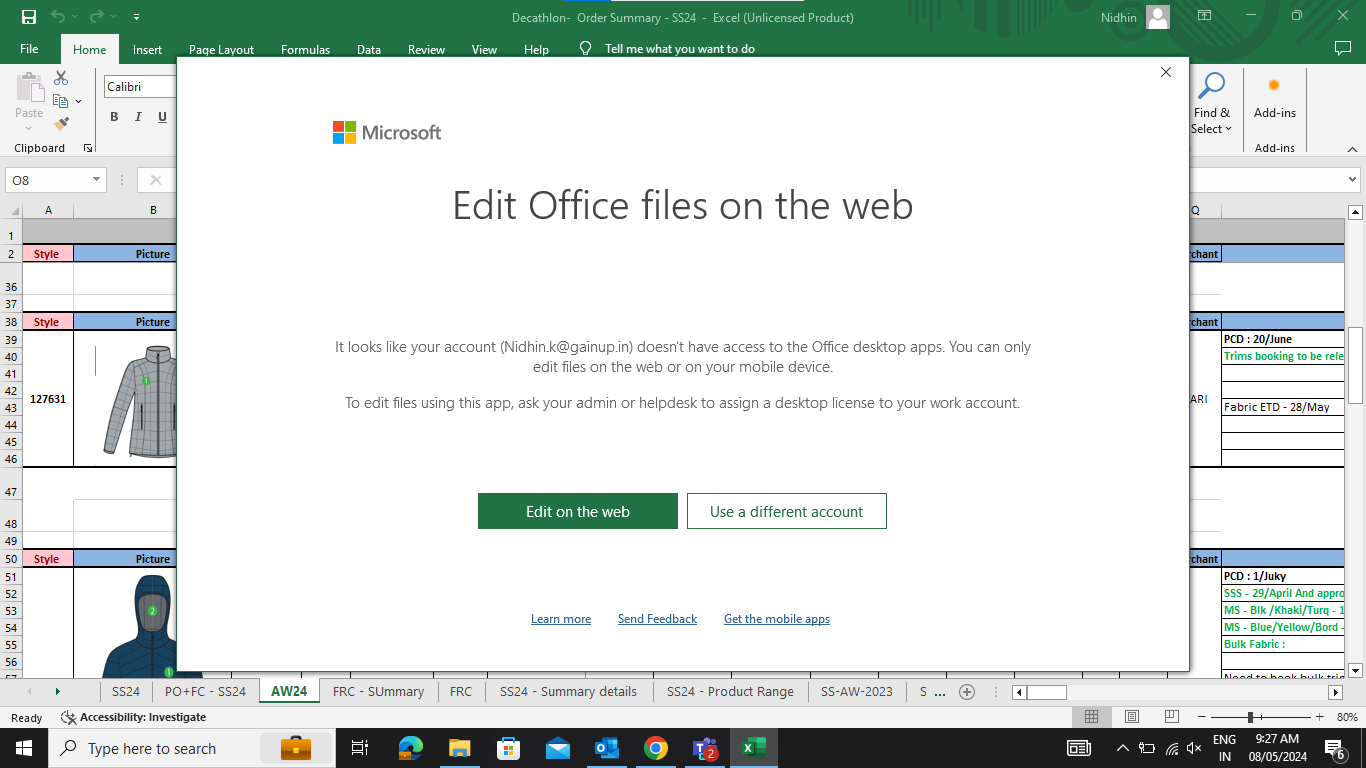Toggle Bold formatting button
Image resolution: width=1366 pixels, height=768 pixels.
[x=114, y=117]
